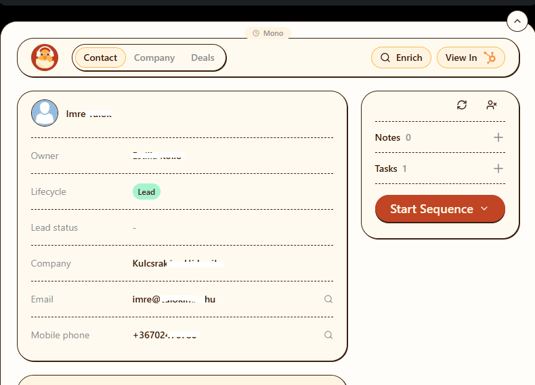
Task: Click the Lead lifecycle badge
Action: coord(146,192)
